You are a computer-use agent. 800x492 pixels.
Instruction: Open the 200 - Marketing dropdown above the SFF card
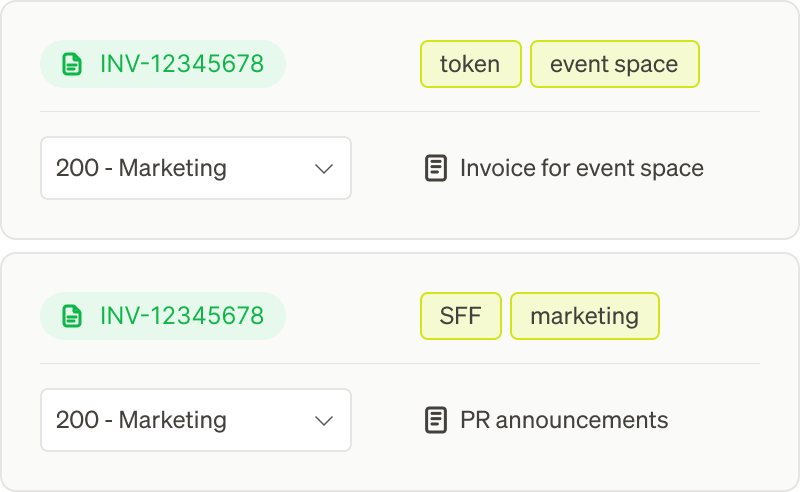point(195,168)
